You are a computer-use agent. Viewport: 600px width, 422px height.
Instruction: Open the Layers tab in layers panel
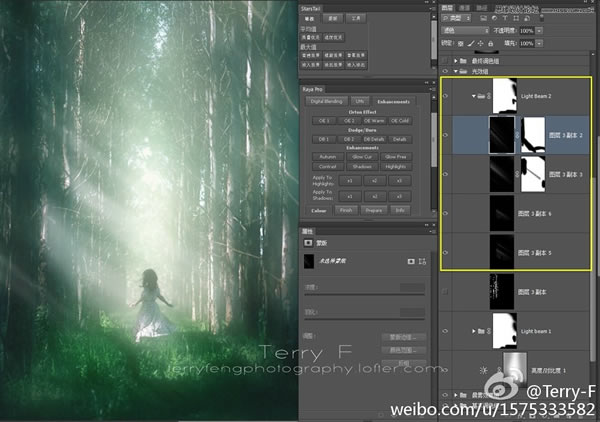pos(447,8)
